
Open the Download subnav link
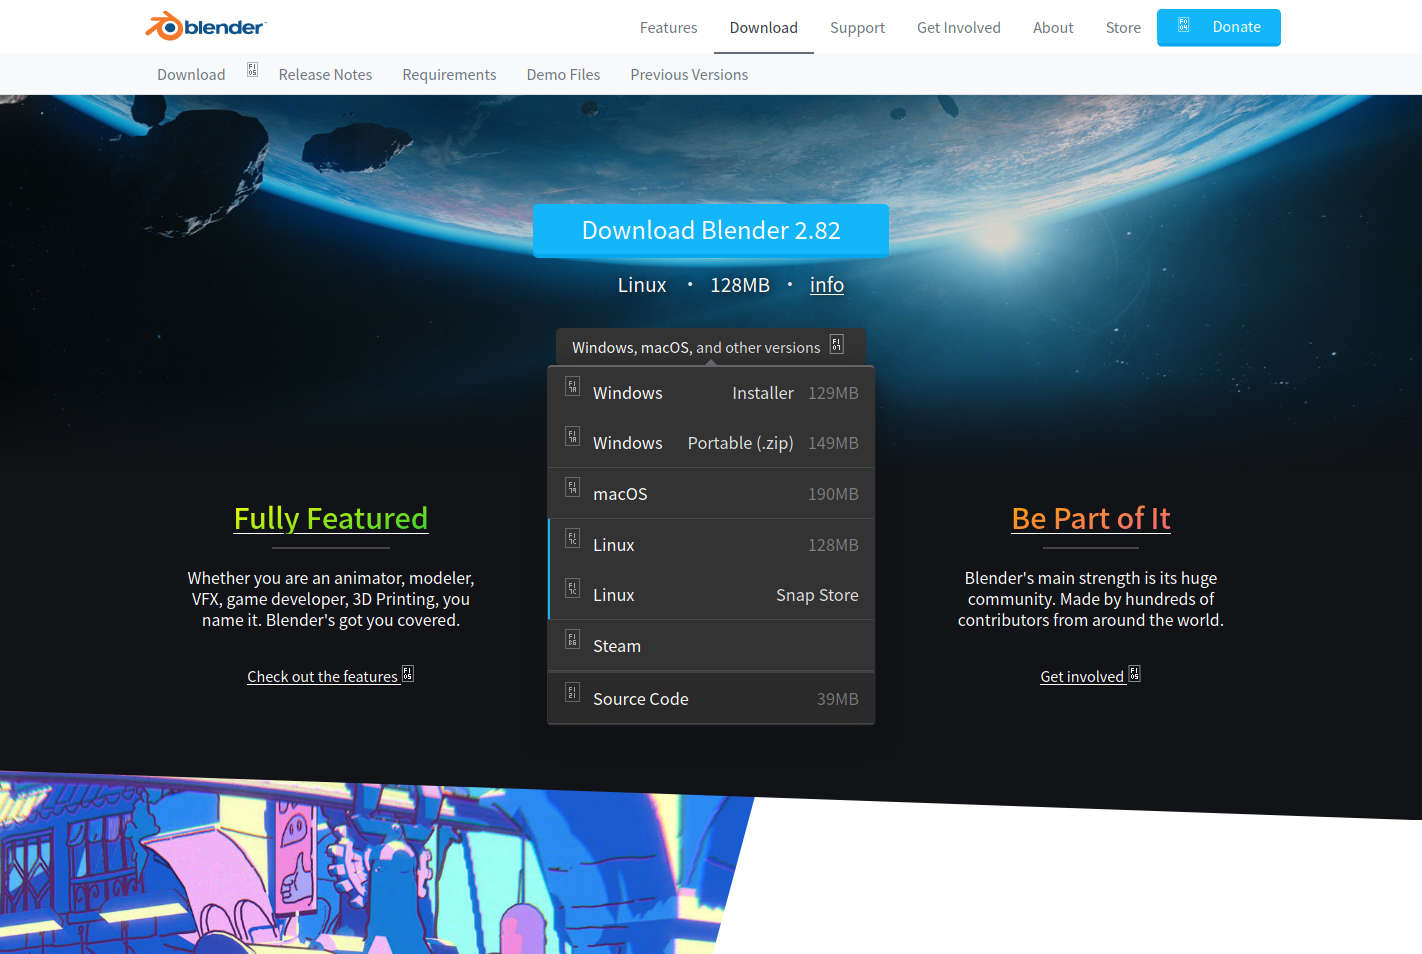pos(191,75)
